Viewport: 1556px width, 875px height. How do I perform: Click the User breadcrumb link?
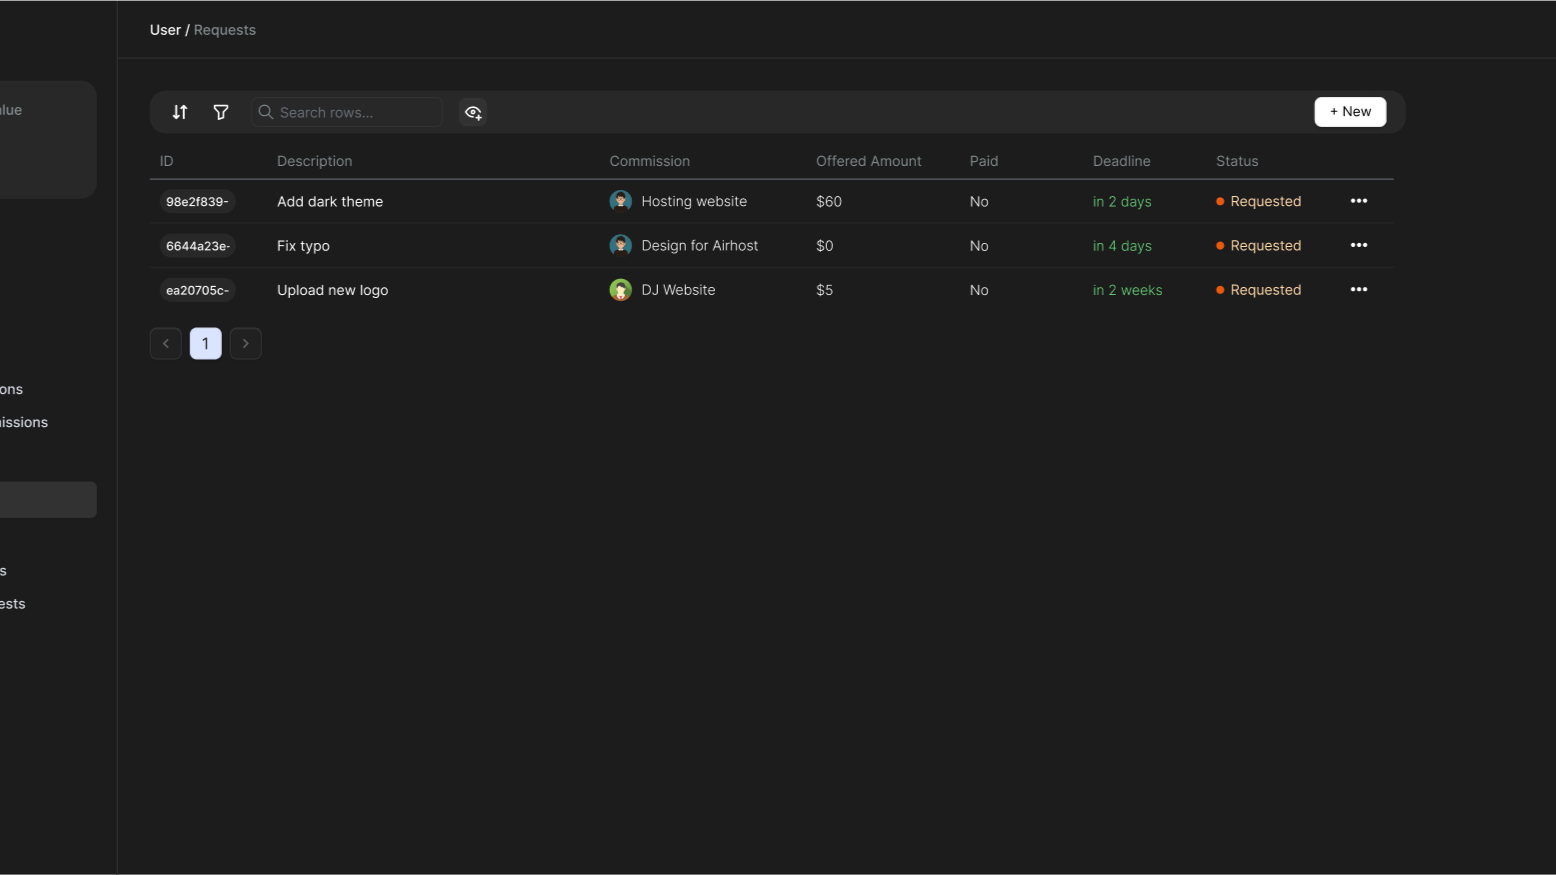[x=165, y=30]
